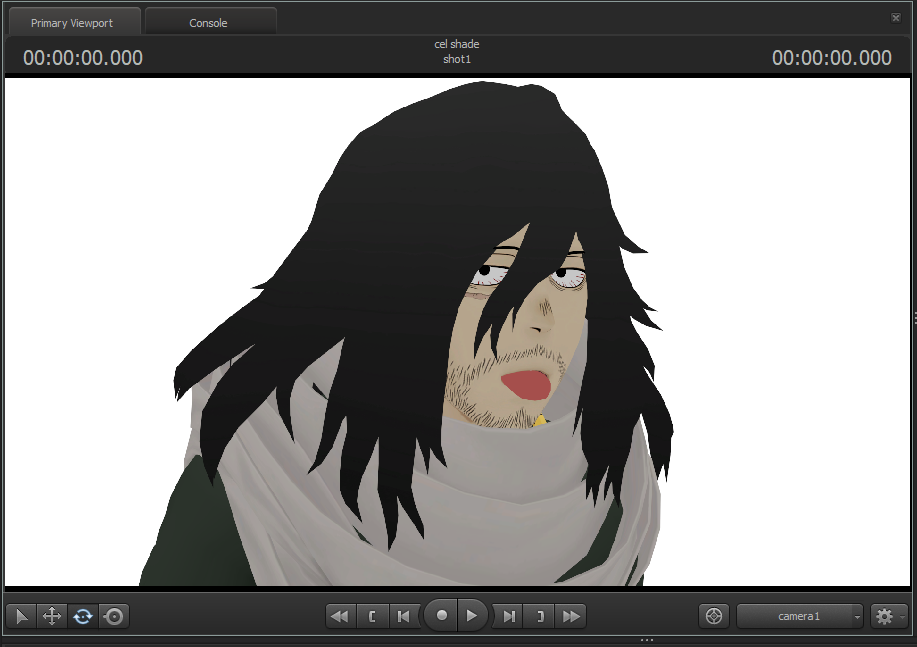Image resolution: width=917 pixels, height=647 pixels.
Task: Click the 'cel shade' session name
Action: pos(457,44)
